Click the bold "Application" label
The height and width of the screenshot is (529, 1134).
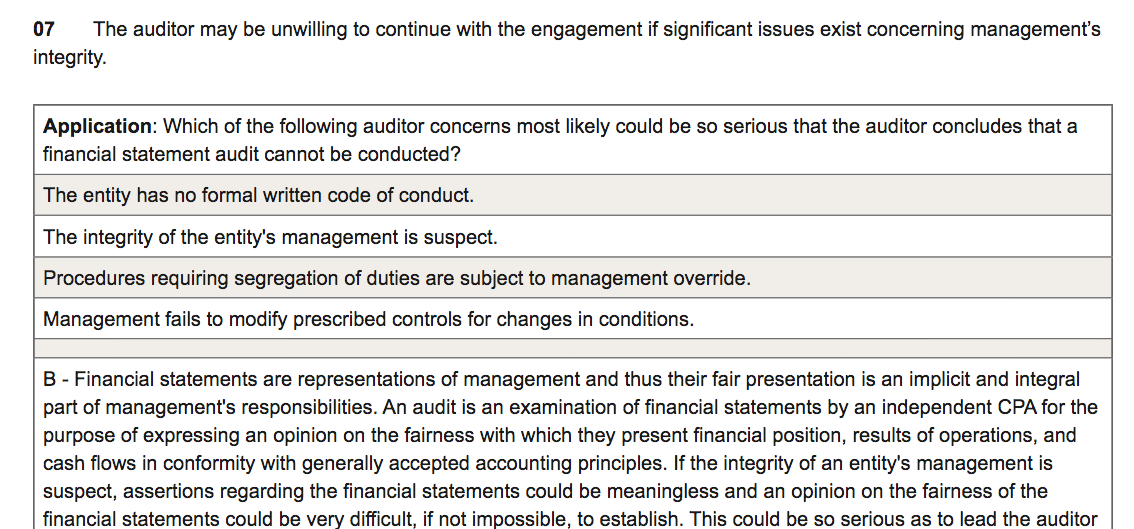96,127
